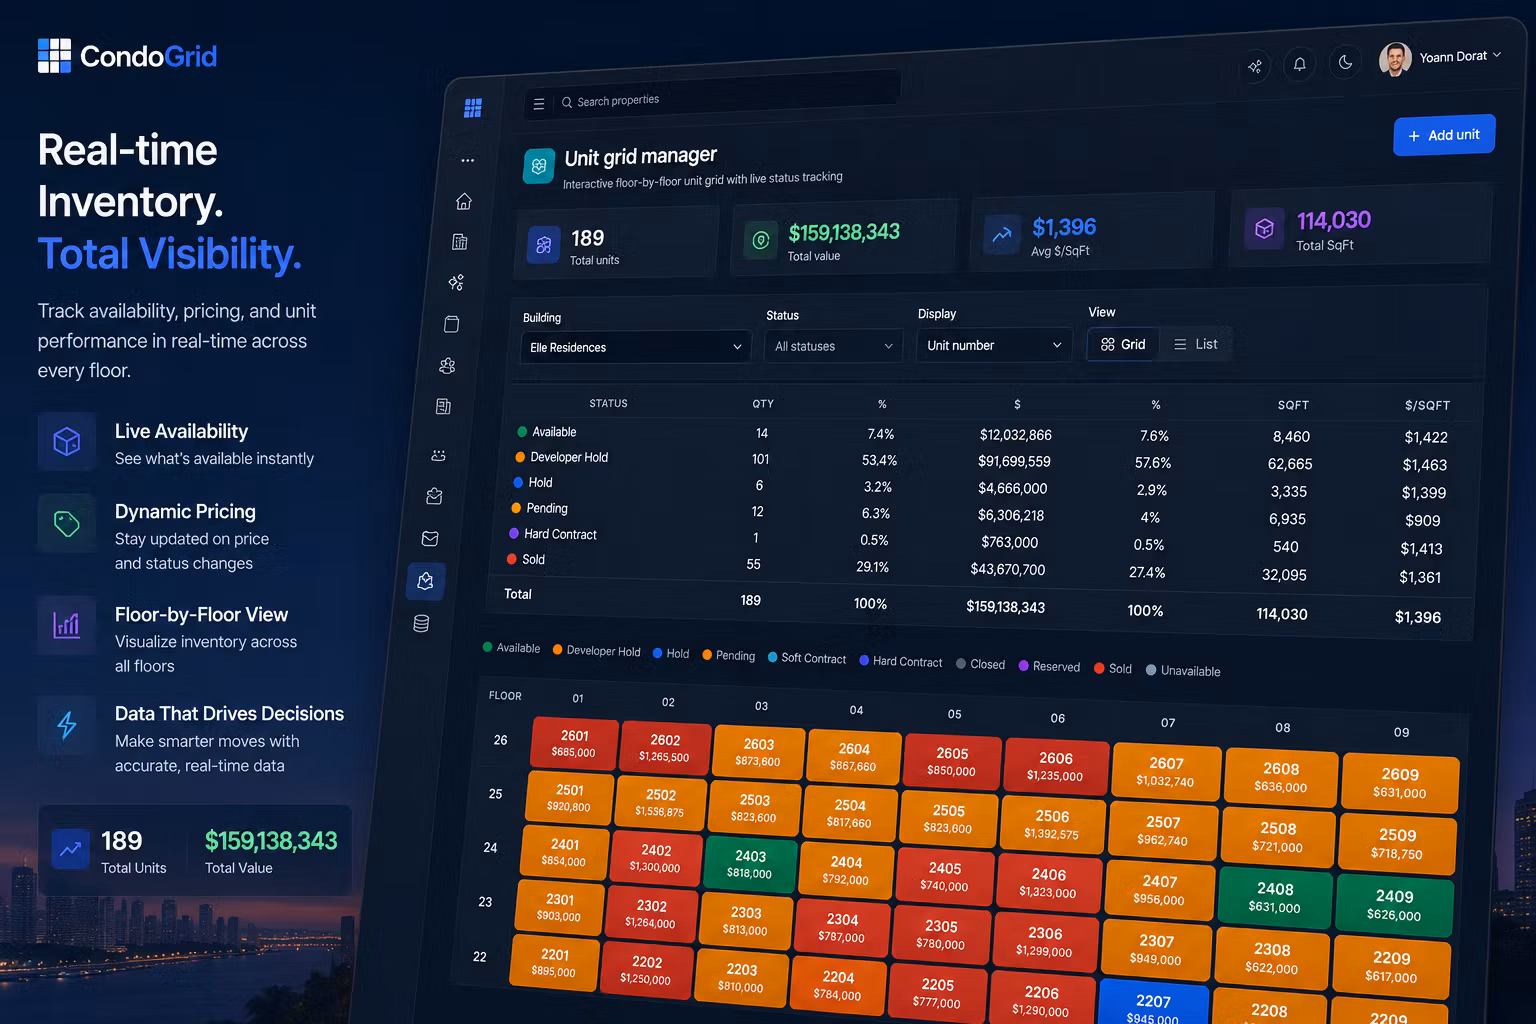Click the three-dots sidebar menu

(x=468, y=160)
